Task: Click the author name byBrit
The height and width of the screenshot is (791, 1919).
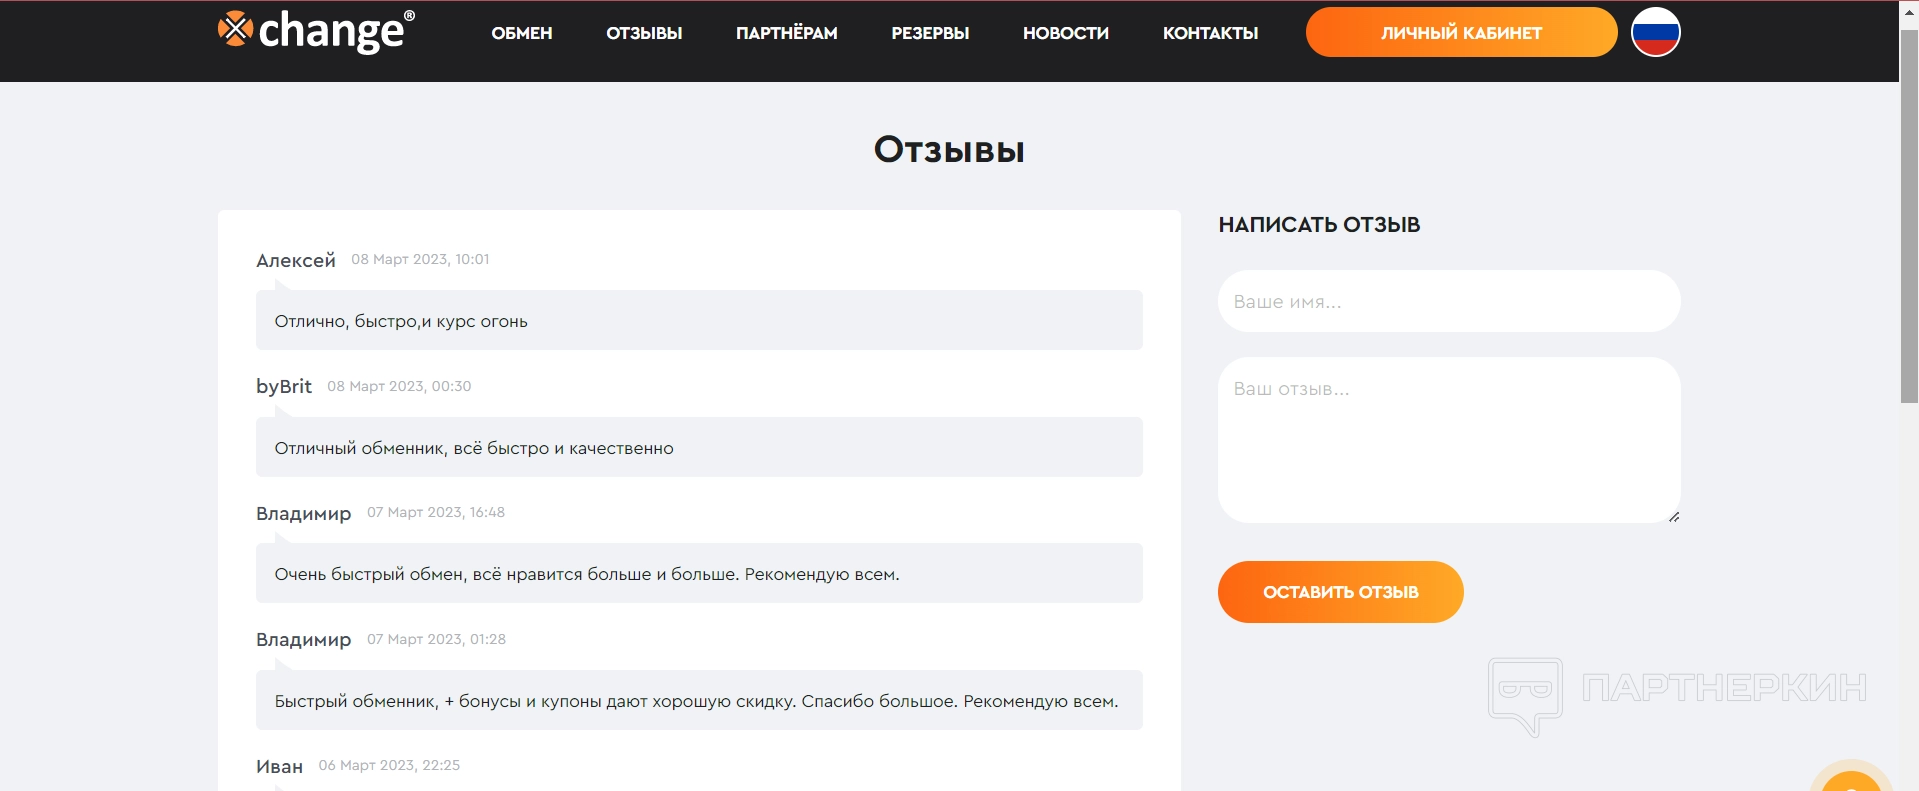Action: click(x=284, y=386)
